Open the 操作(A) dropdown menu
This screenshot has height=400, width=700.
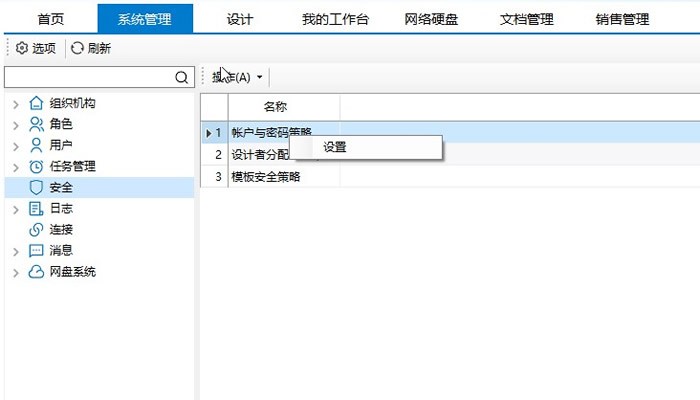tap(238, 77)
